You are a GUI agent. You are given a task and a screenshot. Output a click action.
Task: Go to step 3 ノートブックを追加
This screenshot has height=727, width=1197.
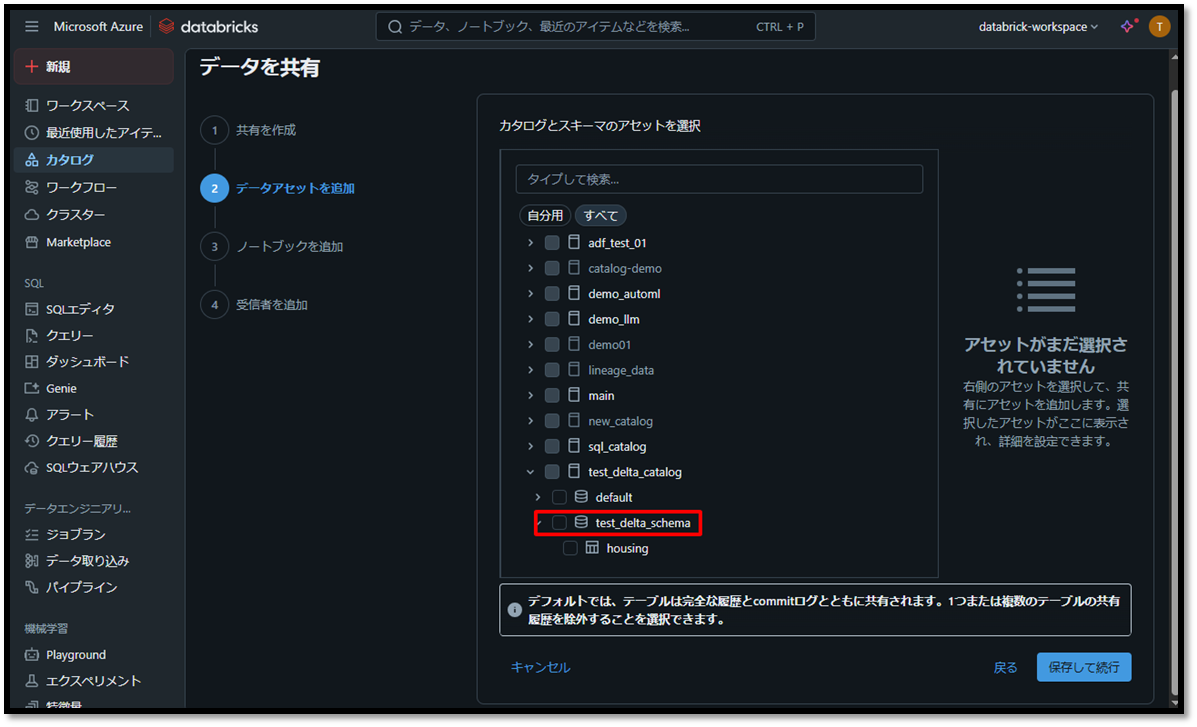272,247
